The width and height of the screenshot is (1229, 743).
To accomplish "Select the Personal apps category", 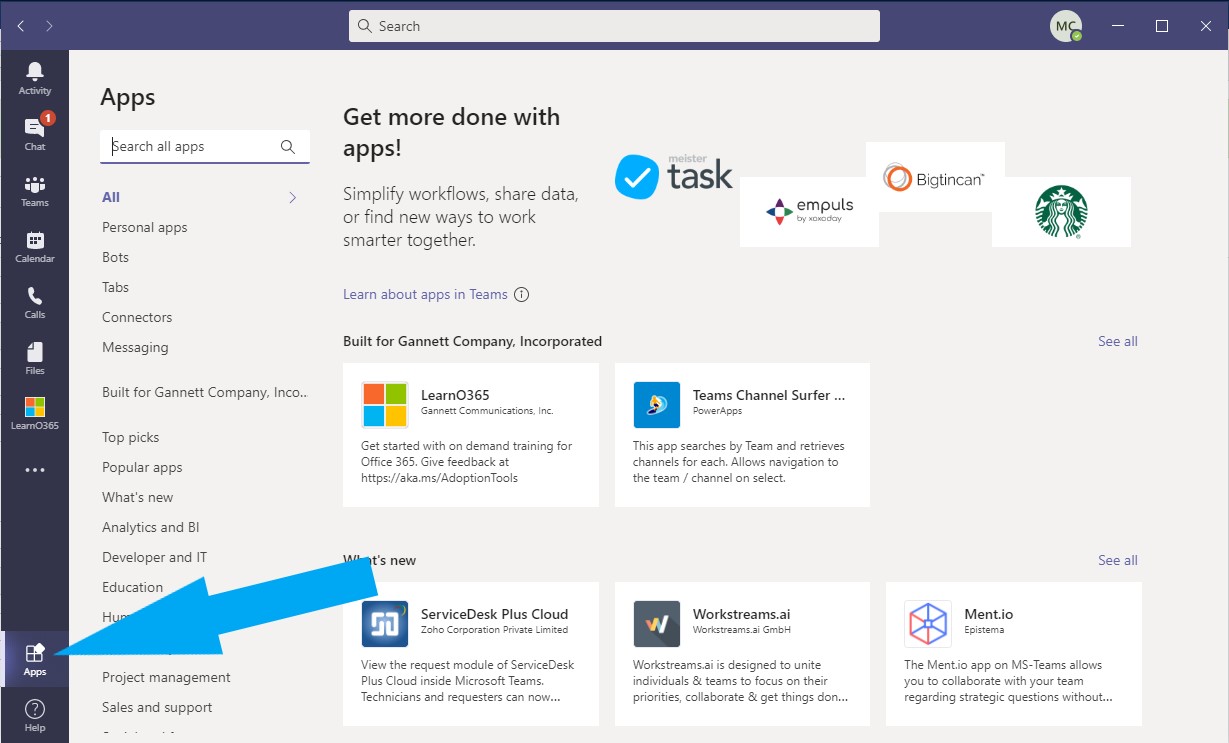I will tap(145, 227).
